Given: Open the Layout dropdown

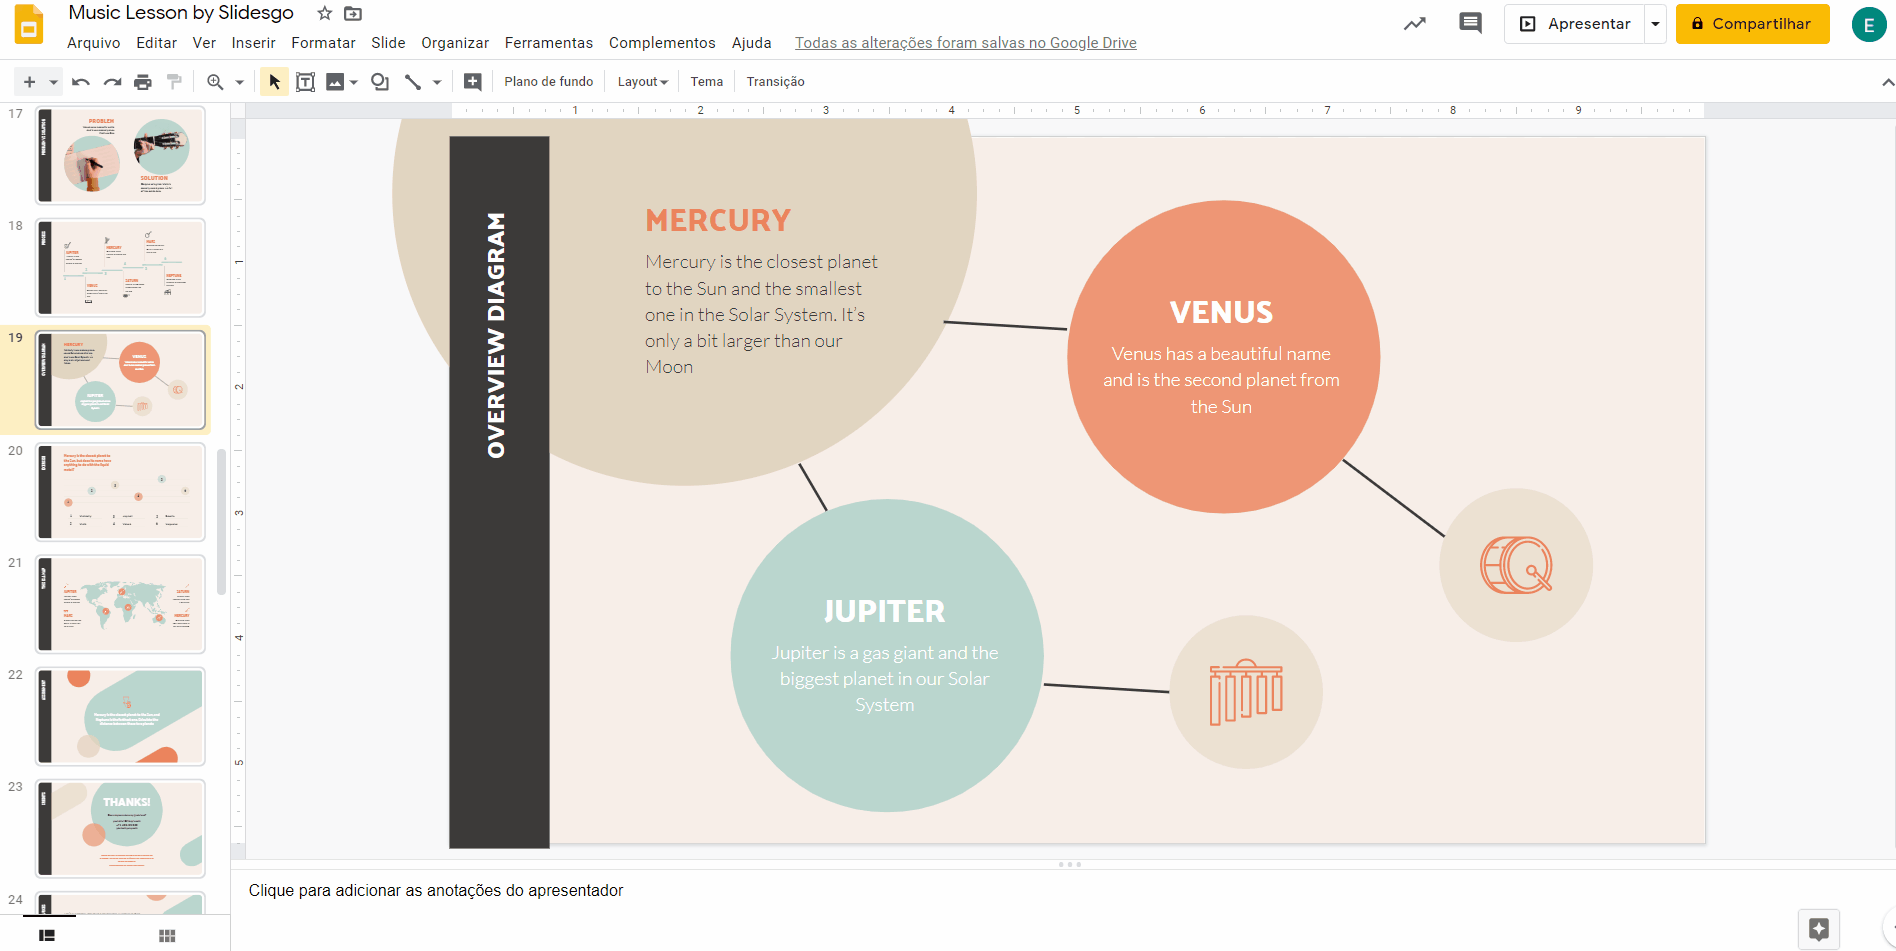Looking at the screenshot, I should pyautogui.click(x=642, y=82).
